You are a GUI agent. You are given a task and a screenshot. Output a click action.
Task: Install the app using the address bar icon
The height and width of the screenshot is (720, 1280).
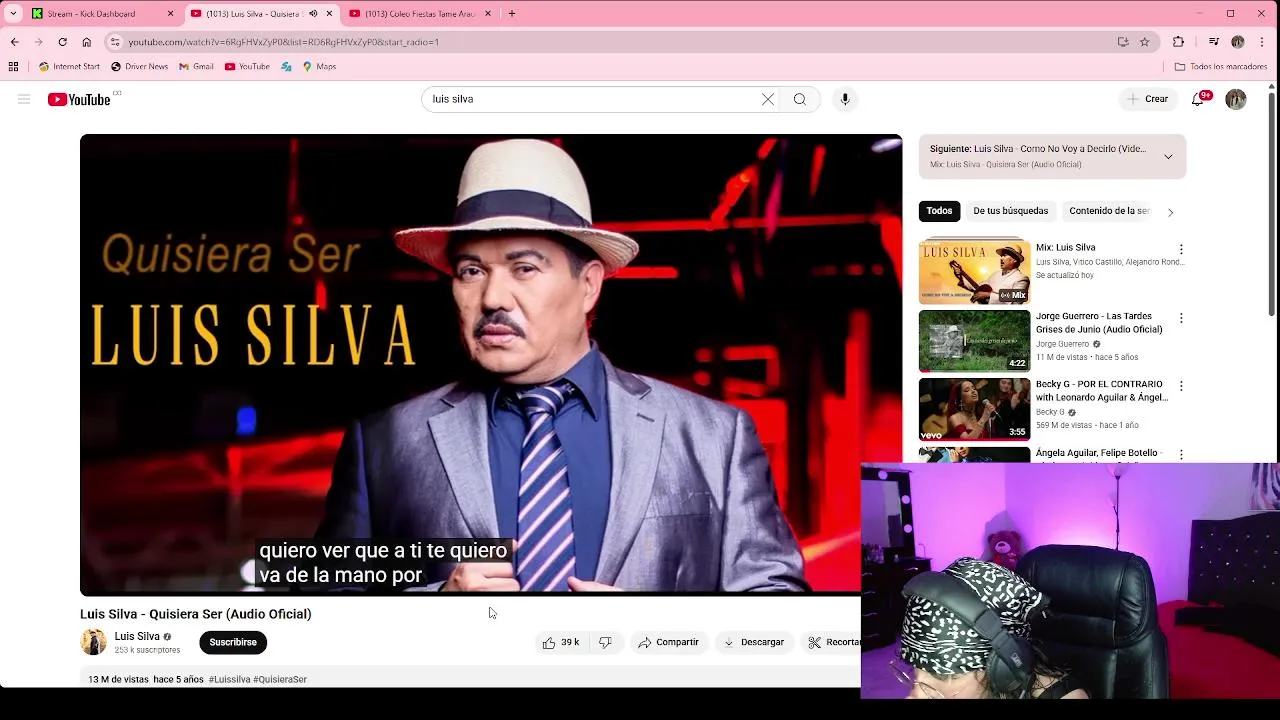click(x=1123, y=42)
